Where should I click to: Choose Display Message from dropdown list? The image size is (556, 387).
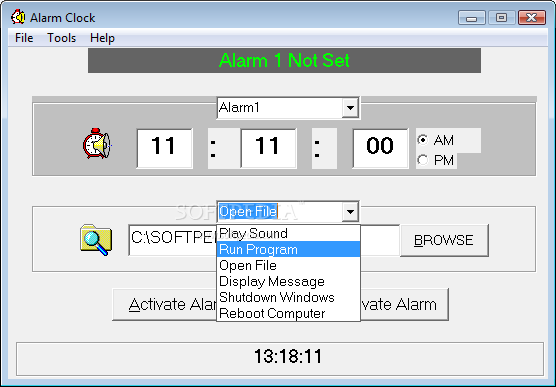pos(288,281)
